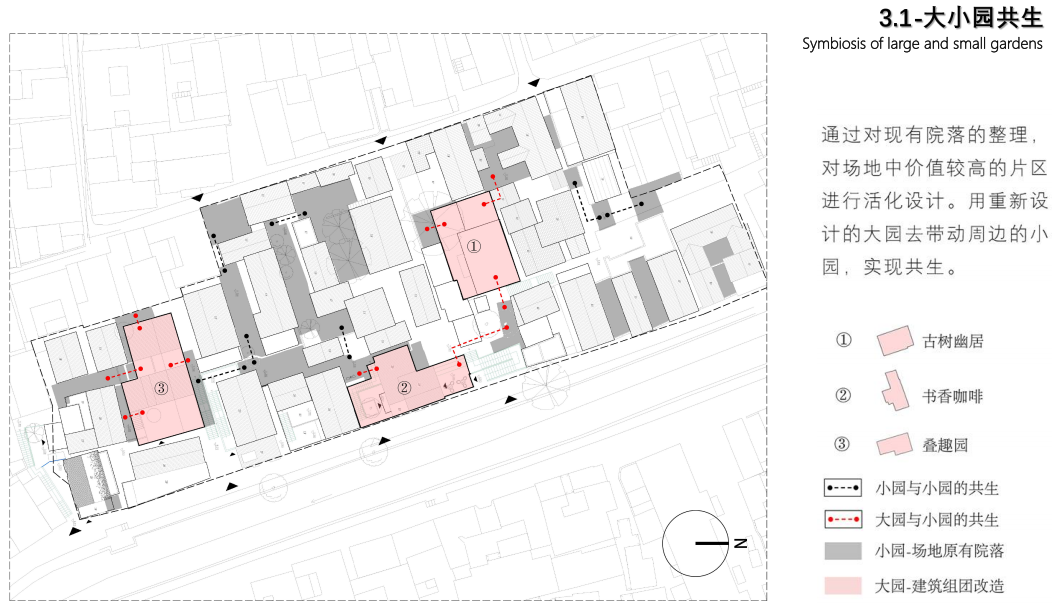Click the text line 园，实现共生。
This screenshot has height=603, width=1063.
[x=891, y=267]
